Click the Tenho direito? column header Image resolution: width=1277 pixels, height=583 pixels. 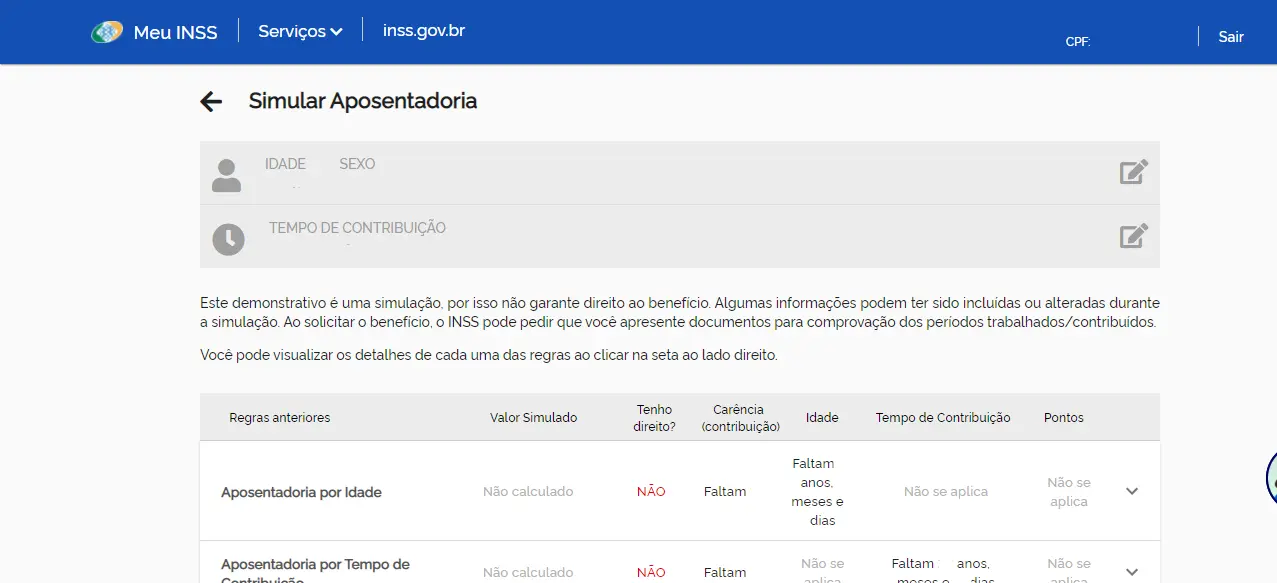[654, 417]
